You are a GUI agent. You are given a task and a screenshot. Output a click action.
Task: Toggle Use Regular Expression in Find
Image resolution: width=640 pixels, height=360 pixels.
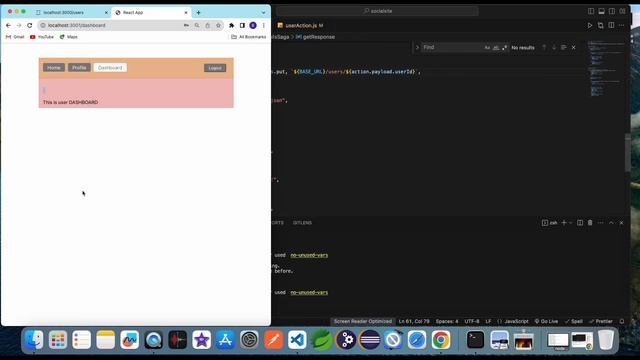pyautogui.click(x=505, y=48)
